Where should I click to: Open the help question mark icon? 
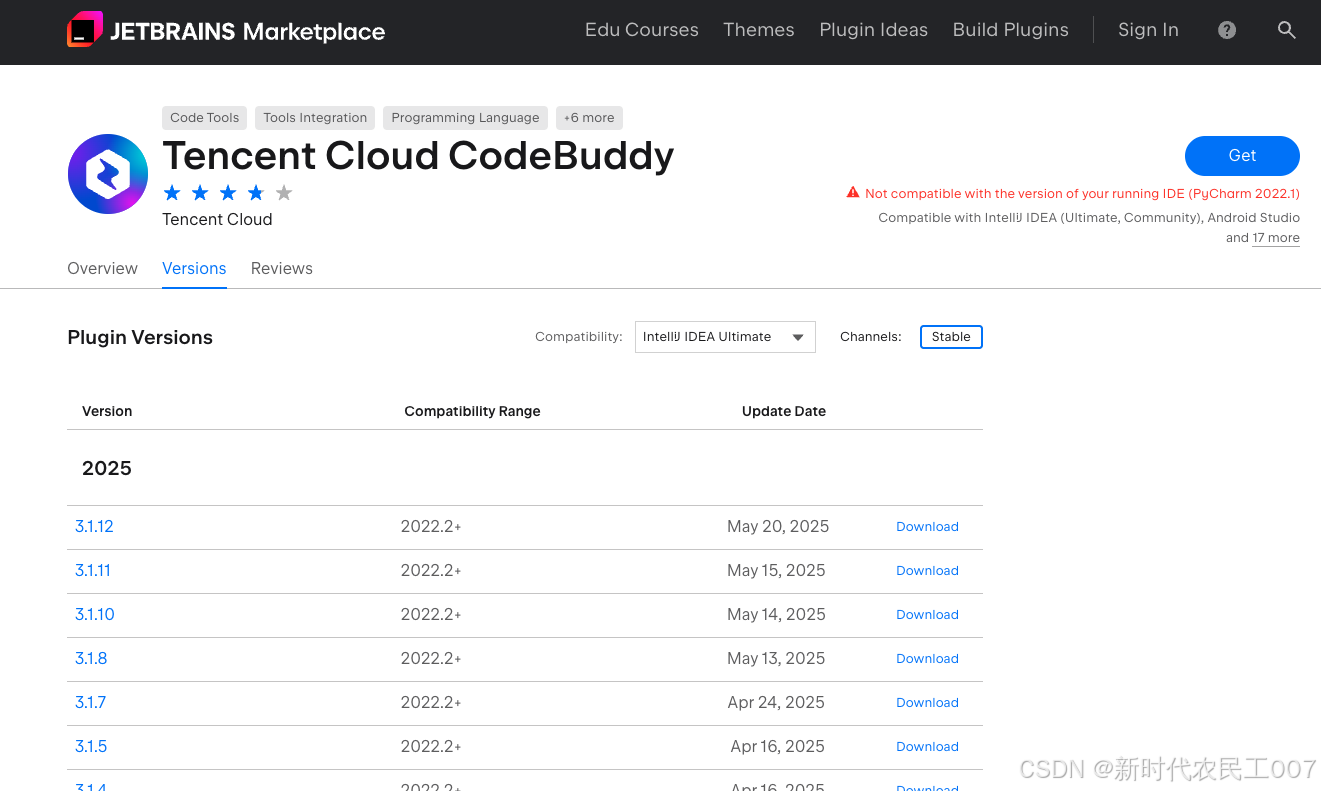(x=1227, y=30)
